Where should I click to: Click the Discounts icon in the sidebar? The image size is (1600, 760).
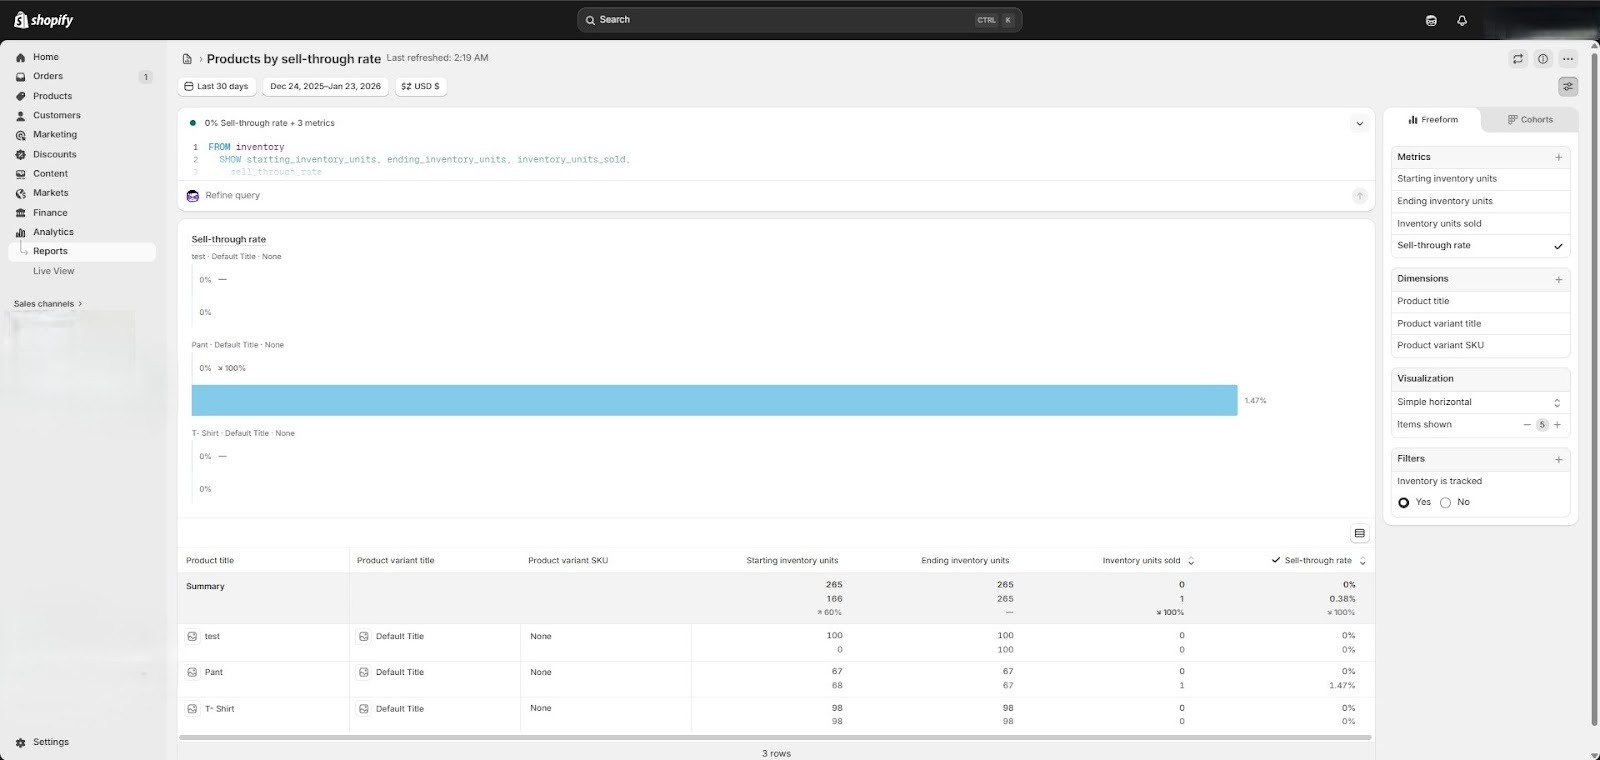click(20, 155)
